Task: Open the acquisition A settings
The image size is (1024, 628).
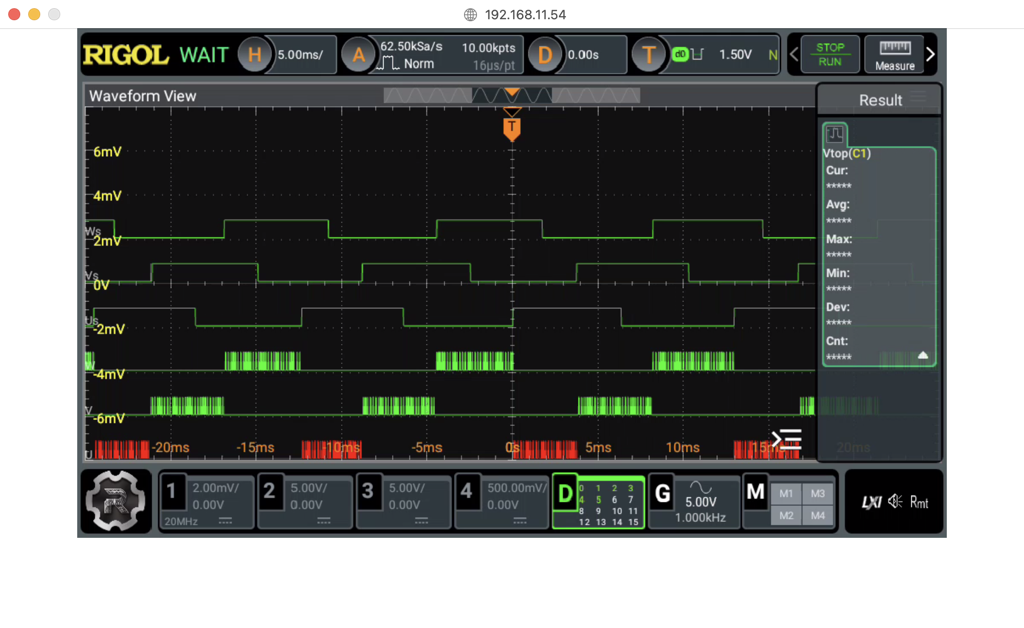Action: (x=359, y=55)
